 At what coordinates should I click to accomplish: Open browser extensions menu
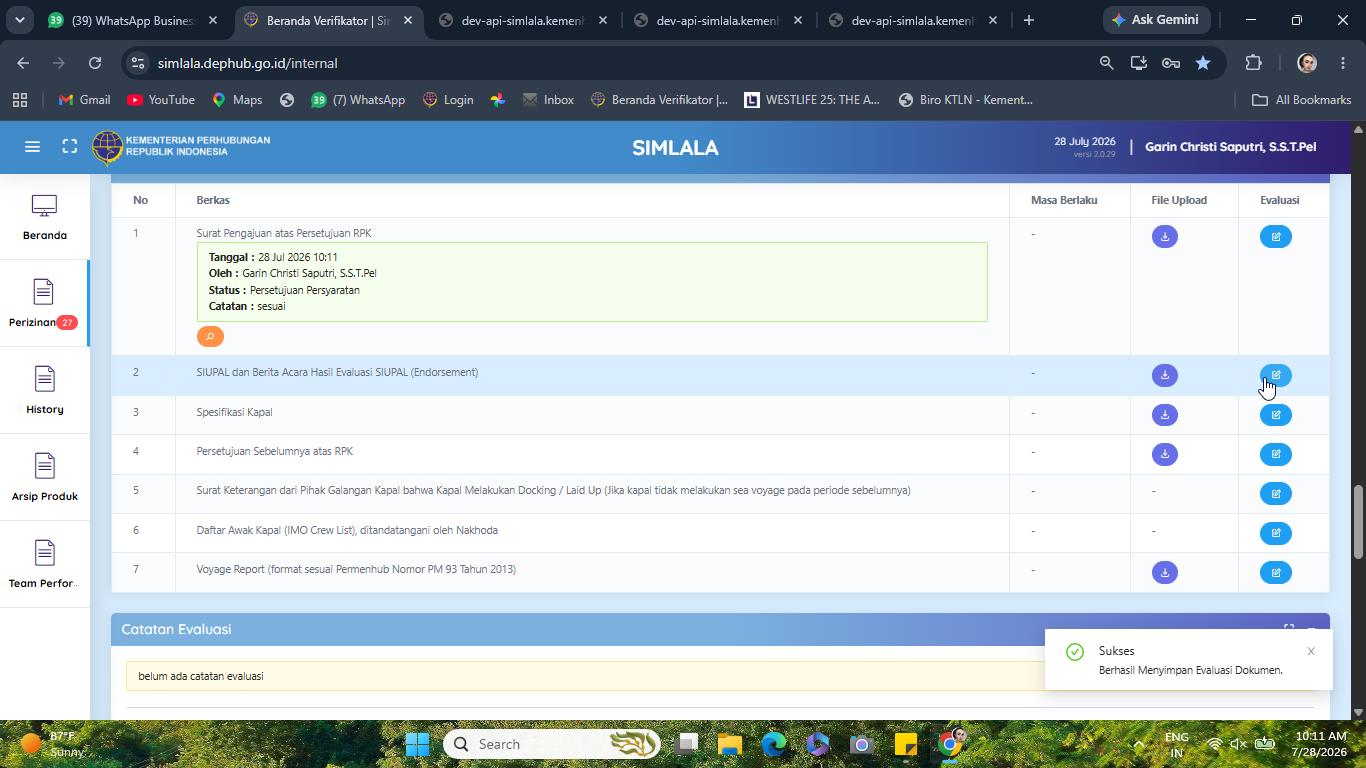(1253, 63)
